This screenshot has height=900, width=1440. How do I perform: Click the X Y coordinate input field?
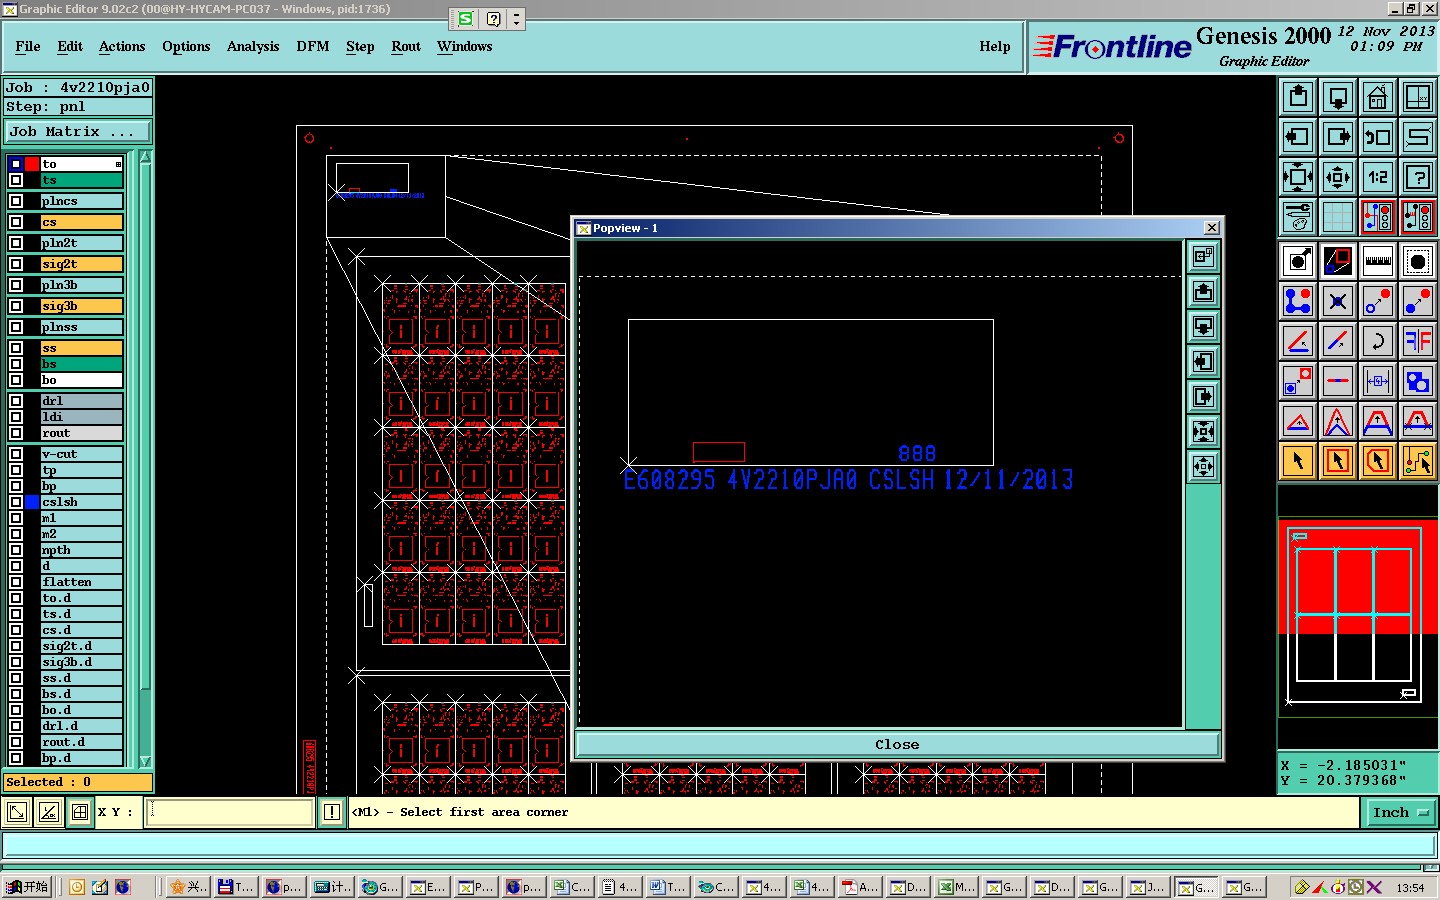point(231,812)
